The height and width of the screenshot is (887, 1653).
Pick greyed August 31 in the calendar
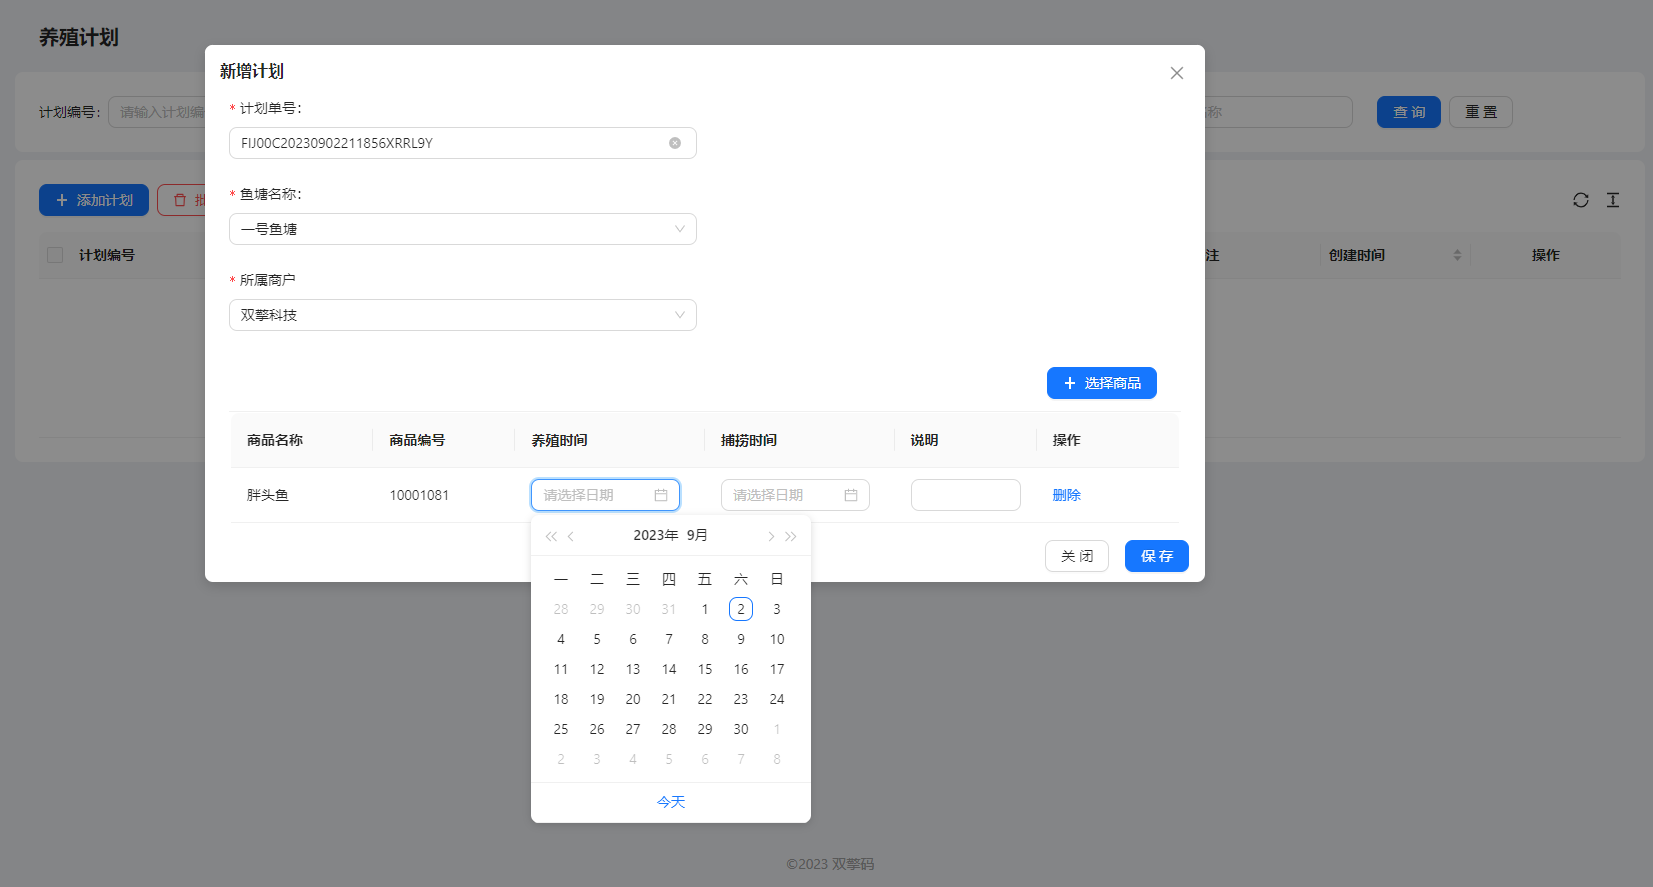[x=669, y=609]
